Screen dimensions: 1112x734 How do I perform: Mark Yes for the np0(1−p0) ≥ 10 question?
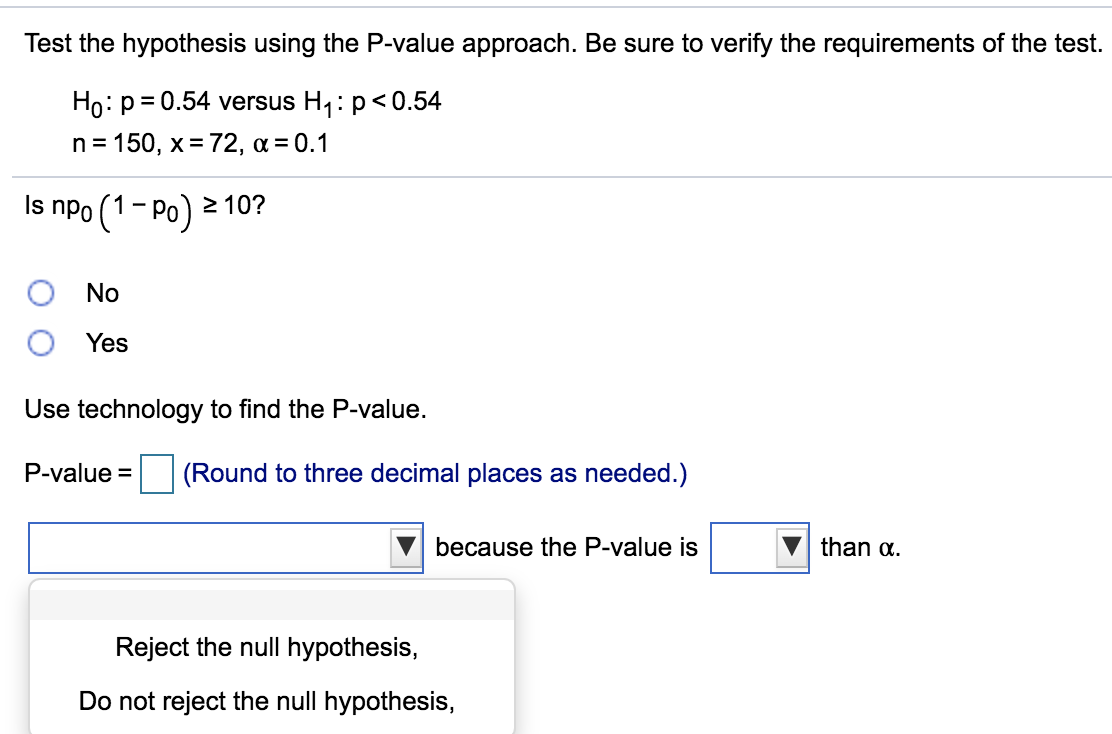click(42, 342)
